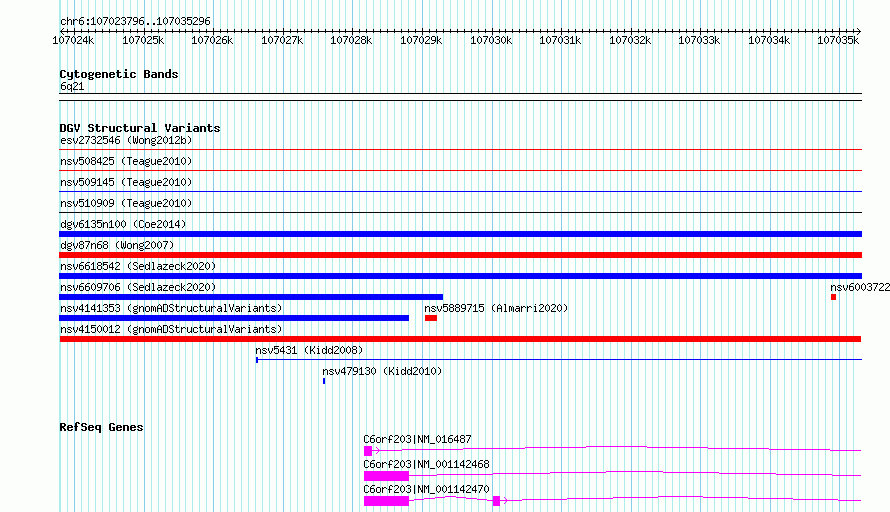890x512 pixels.
Task: Click the nsv510909 (Teague2010) variant label
Action: [x=126, y=203]
